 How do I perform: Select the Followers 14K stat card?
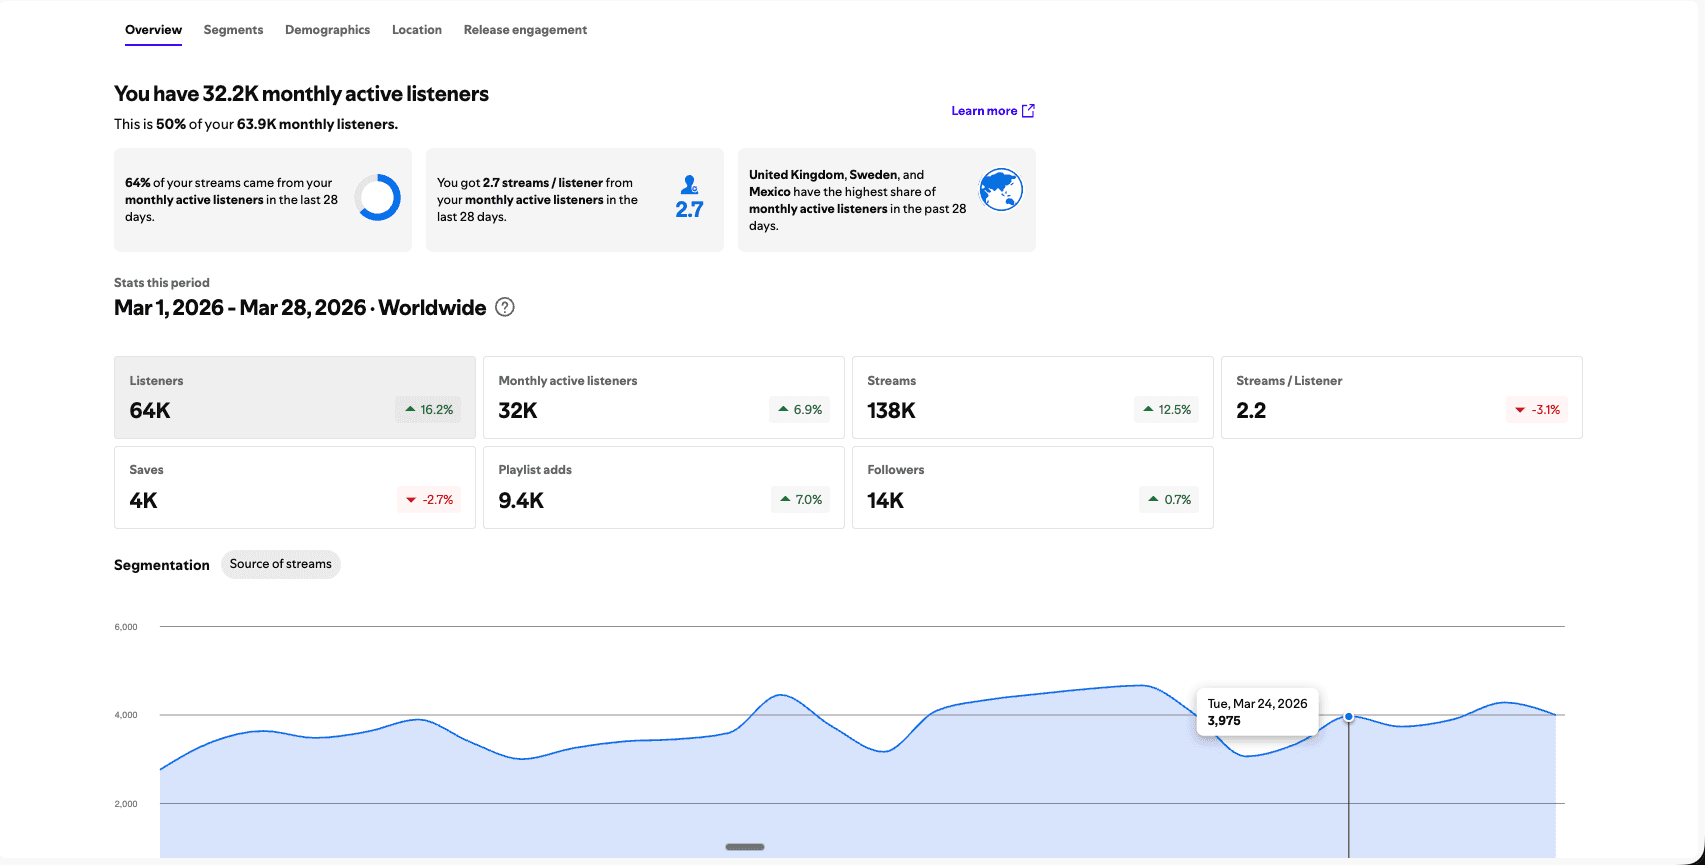(x=1033, y=487)
